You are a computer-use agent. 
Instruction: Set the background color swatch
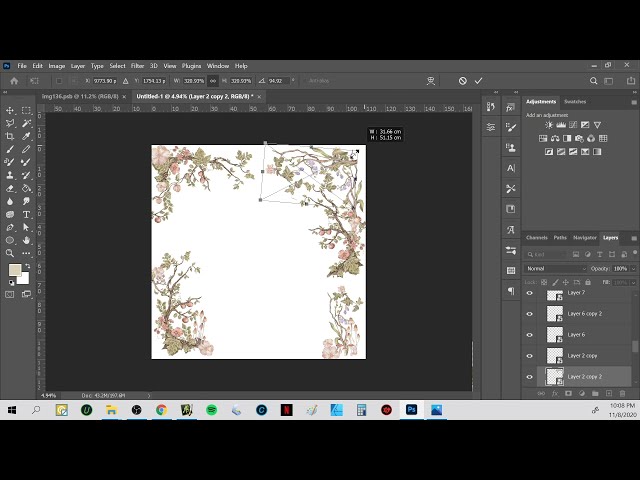24,280
